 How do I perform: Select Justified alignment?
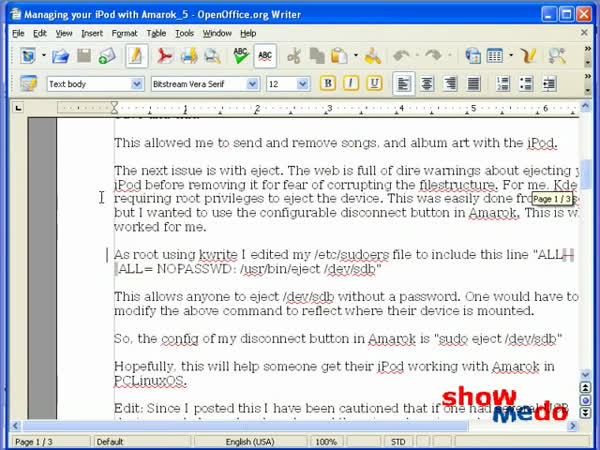click(473, 83)
